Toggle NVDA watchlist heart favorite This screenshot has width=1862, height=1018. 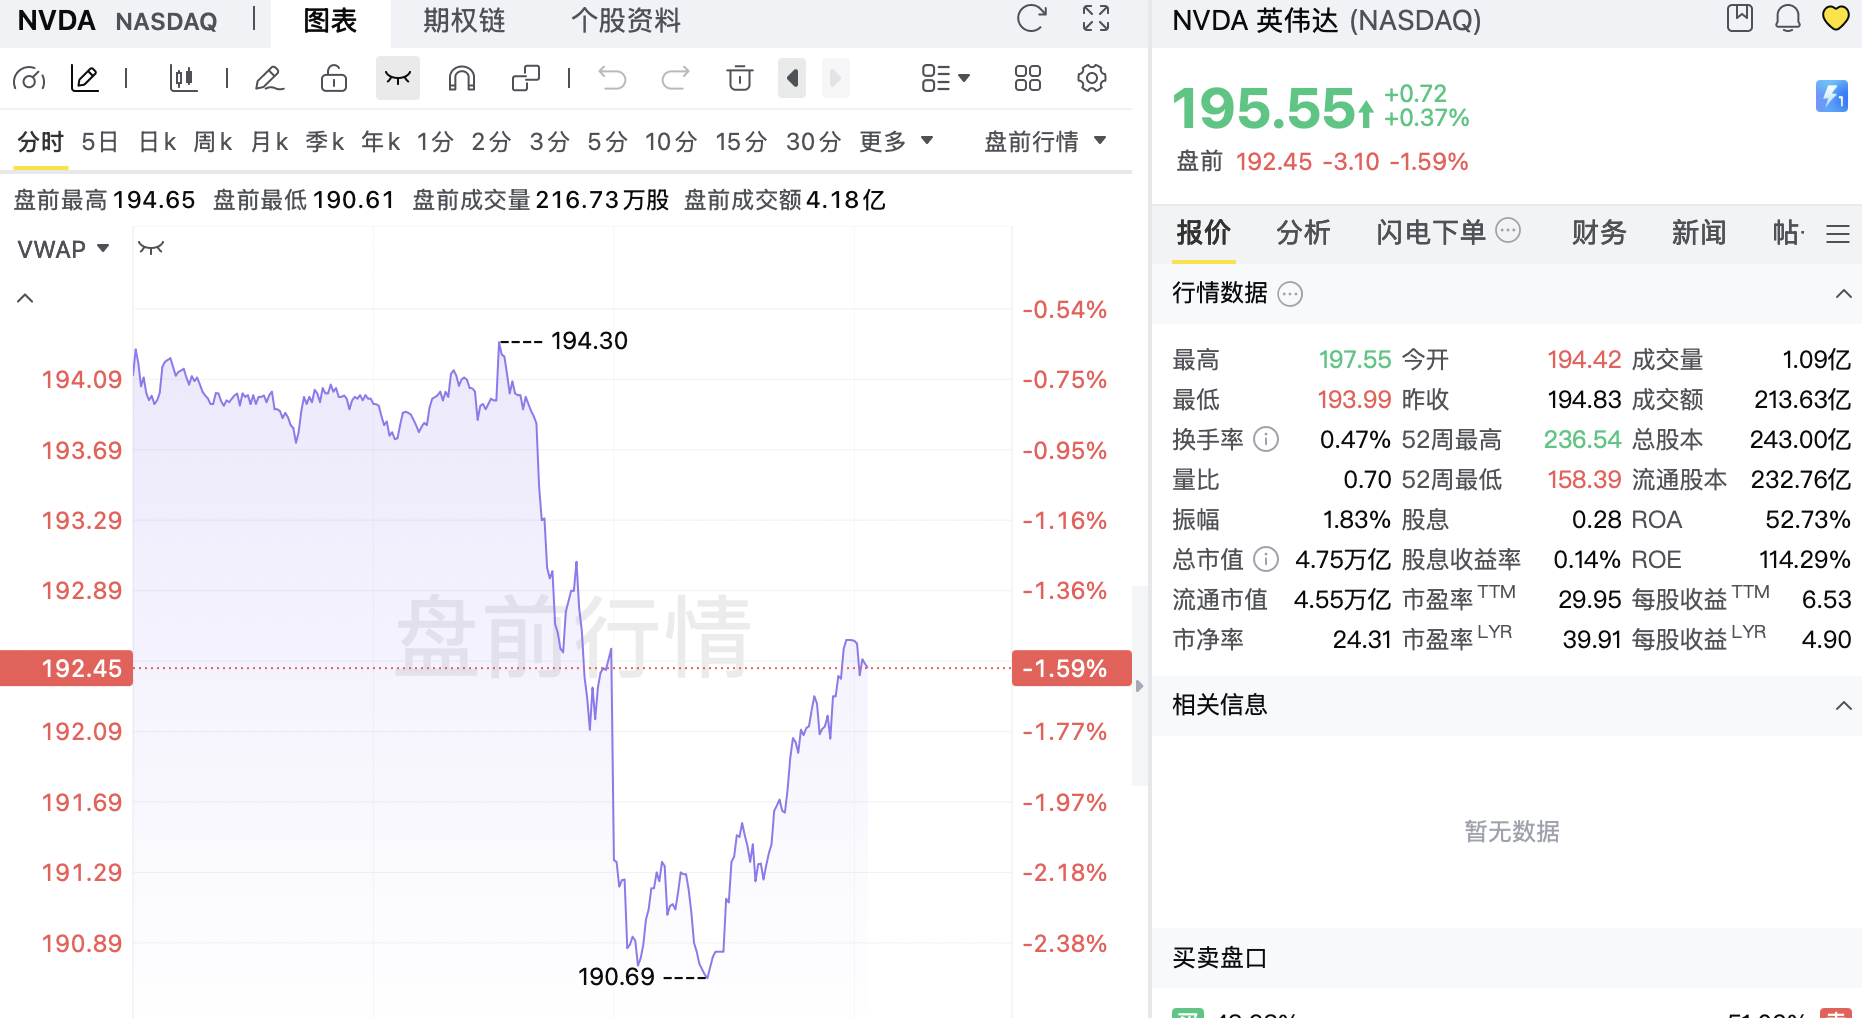[x=1836, y=18]
